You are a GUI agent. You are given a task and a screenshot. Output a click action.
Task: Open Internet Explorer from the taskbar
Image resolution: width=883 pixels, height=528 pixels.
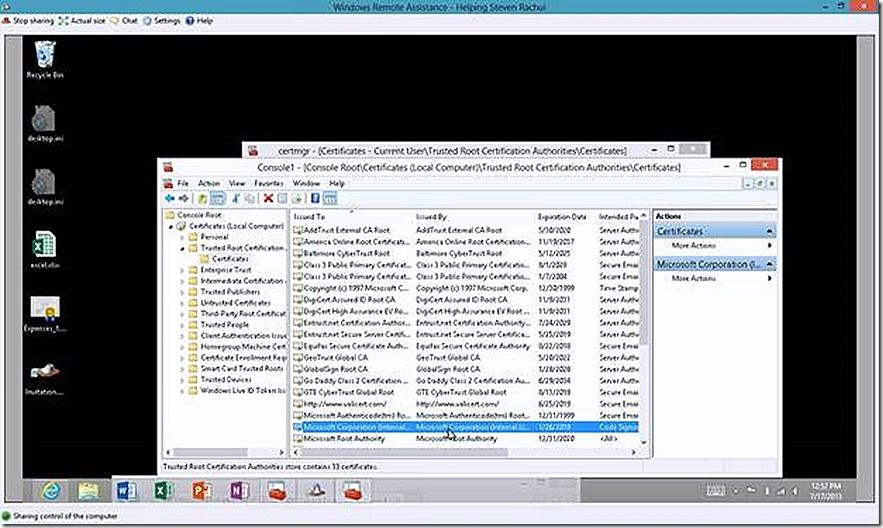point(51,491)
